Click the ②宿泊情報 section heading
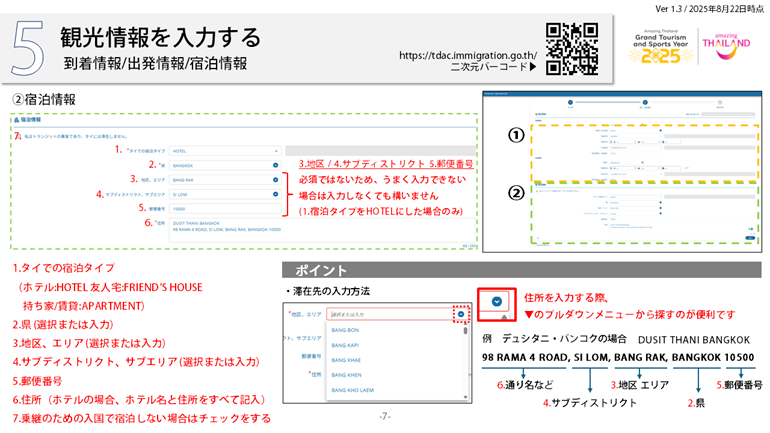The image size is (770, 433). [44, 100]
